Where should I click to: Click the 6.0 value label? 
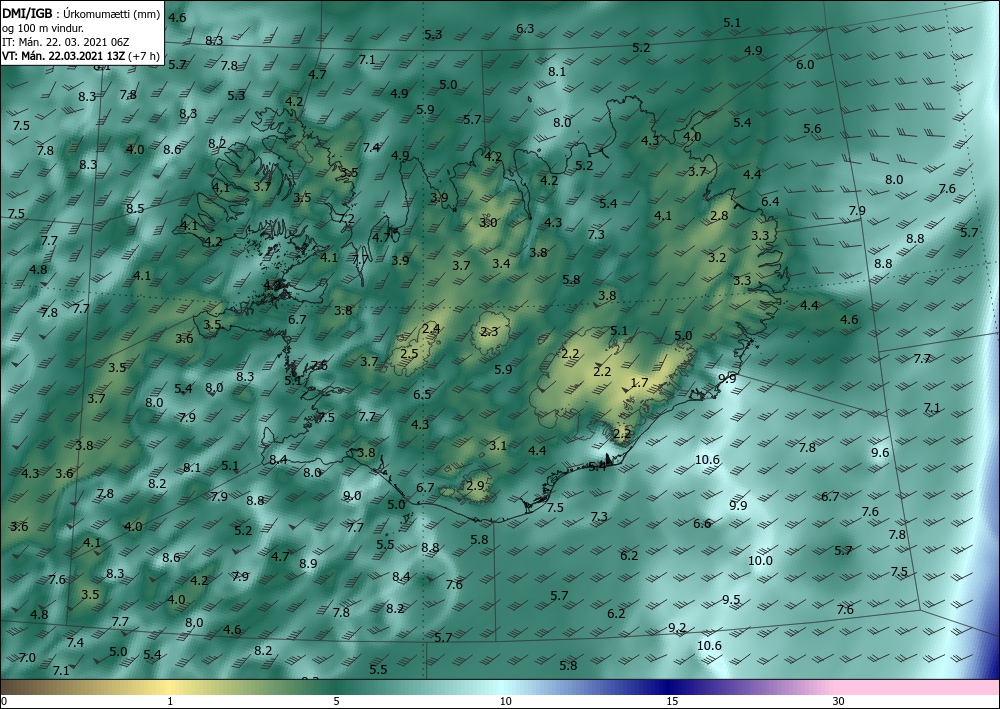click(805, 64)
